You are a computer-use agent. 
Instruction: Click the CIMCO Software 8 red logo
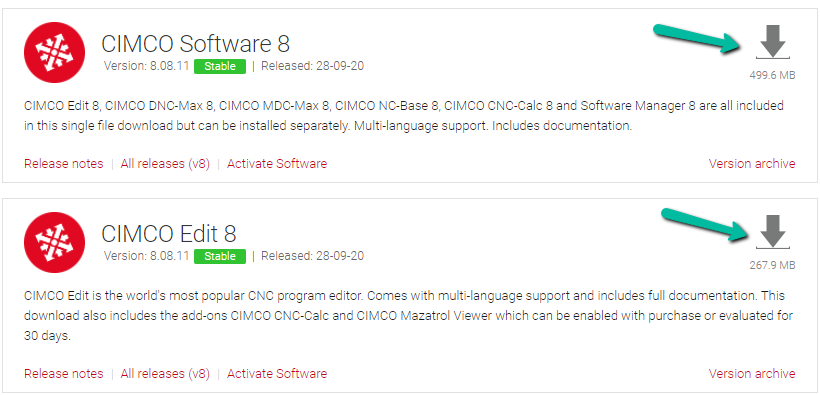[54, 52]
